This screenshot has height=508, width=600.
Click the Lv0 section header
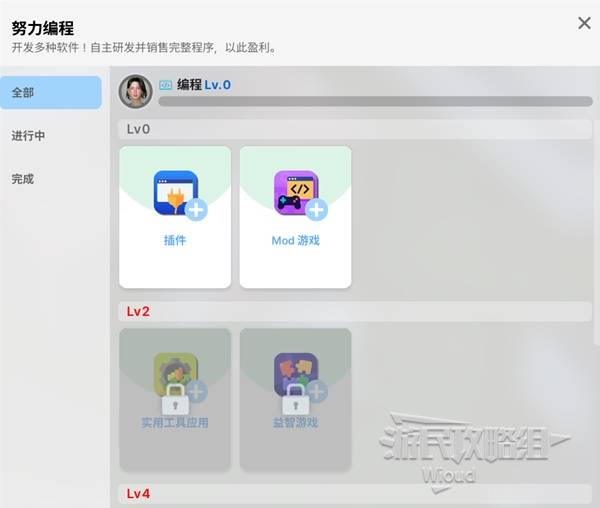click(355, 129)
